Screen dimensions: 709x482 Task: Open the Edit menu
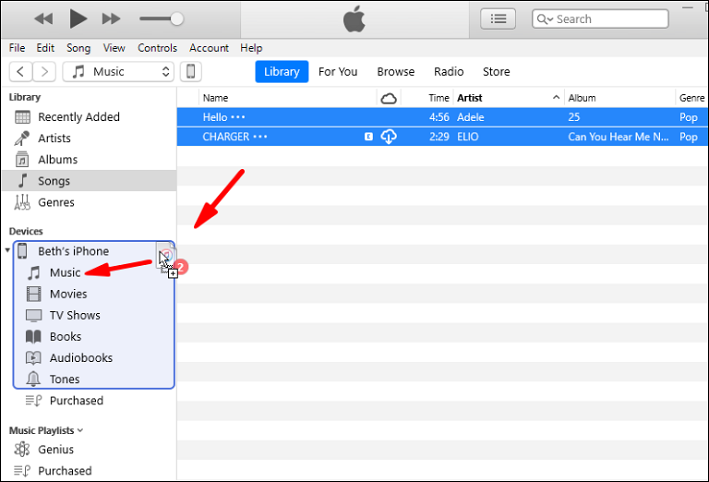click(45, 48)
